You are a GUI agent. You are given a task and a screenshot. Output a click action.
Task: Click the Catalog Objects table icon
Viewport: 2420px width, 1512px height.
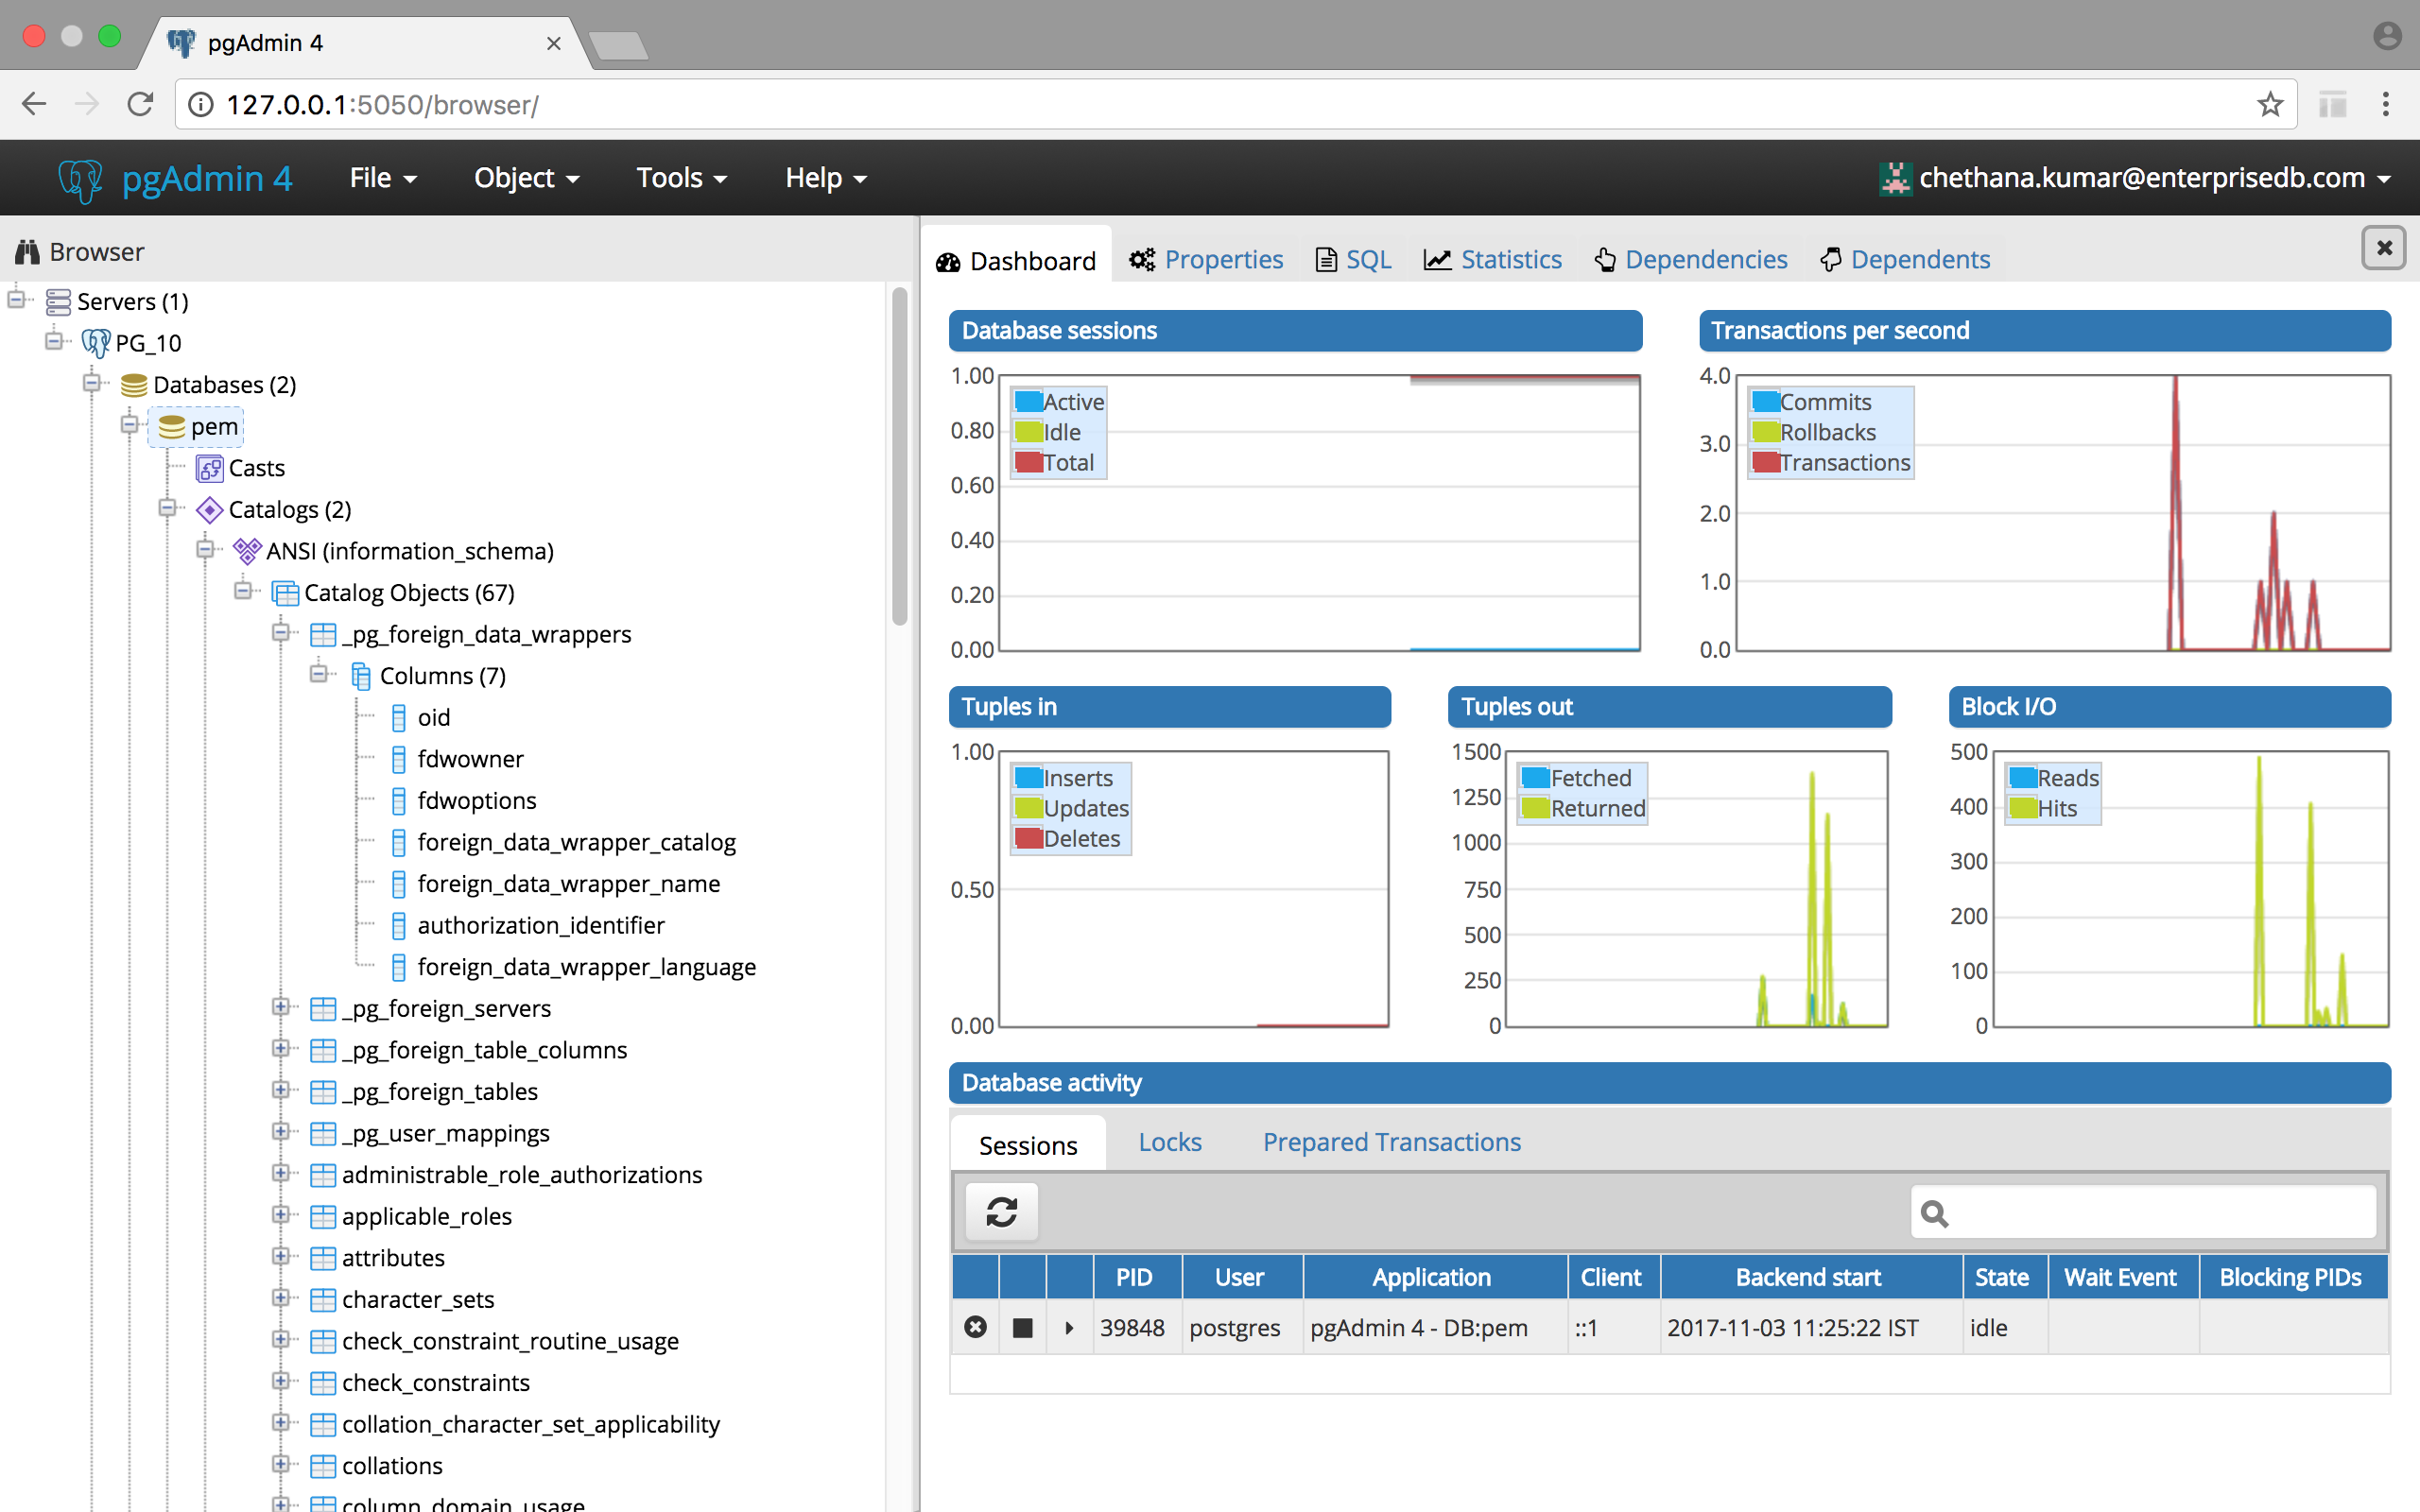(285, 593)
